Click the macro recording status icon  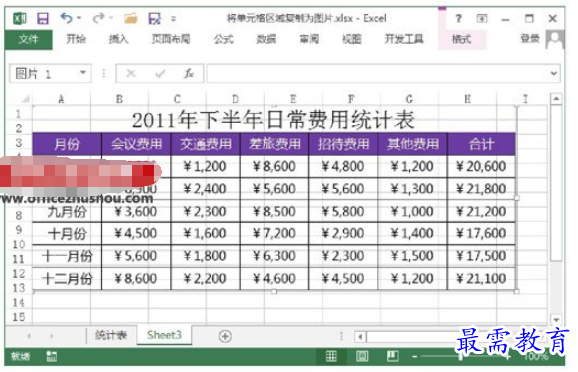pyautogui.click(x=51, y=356)
